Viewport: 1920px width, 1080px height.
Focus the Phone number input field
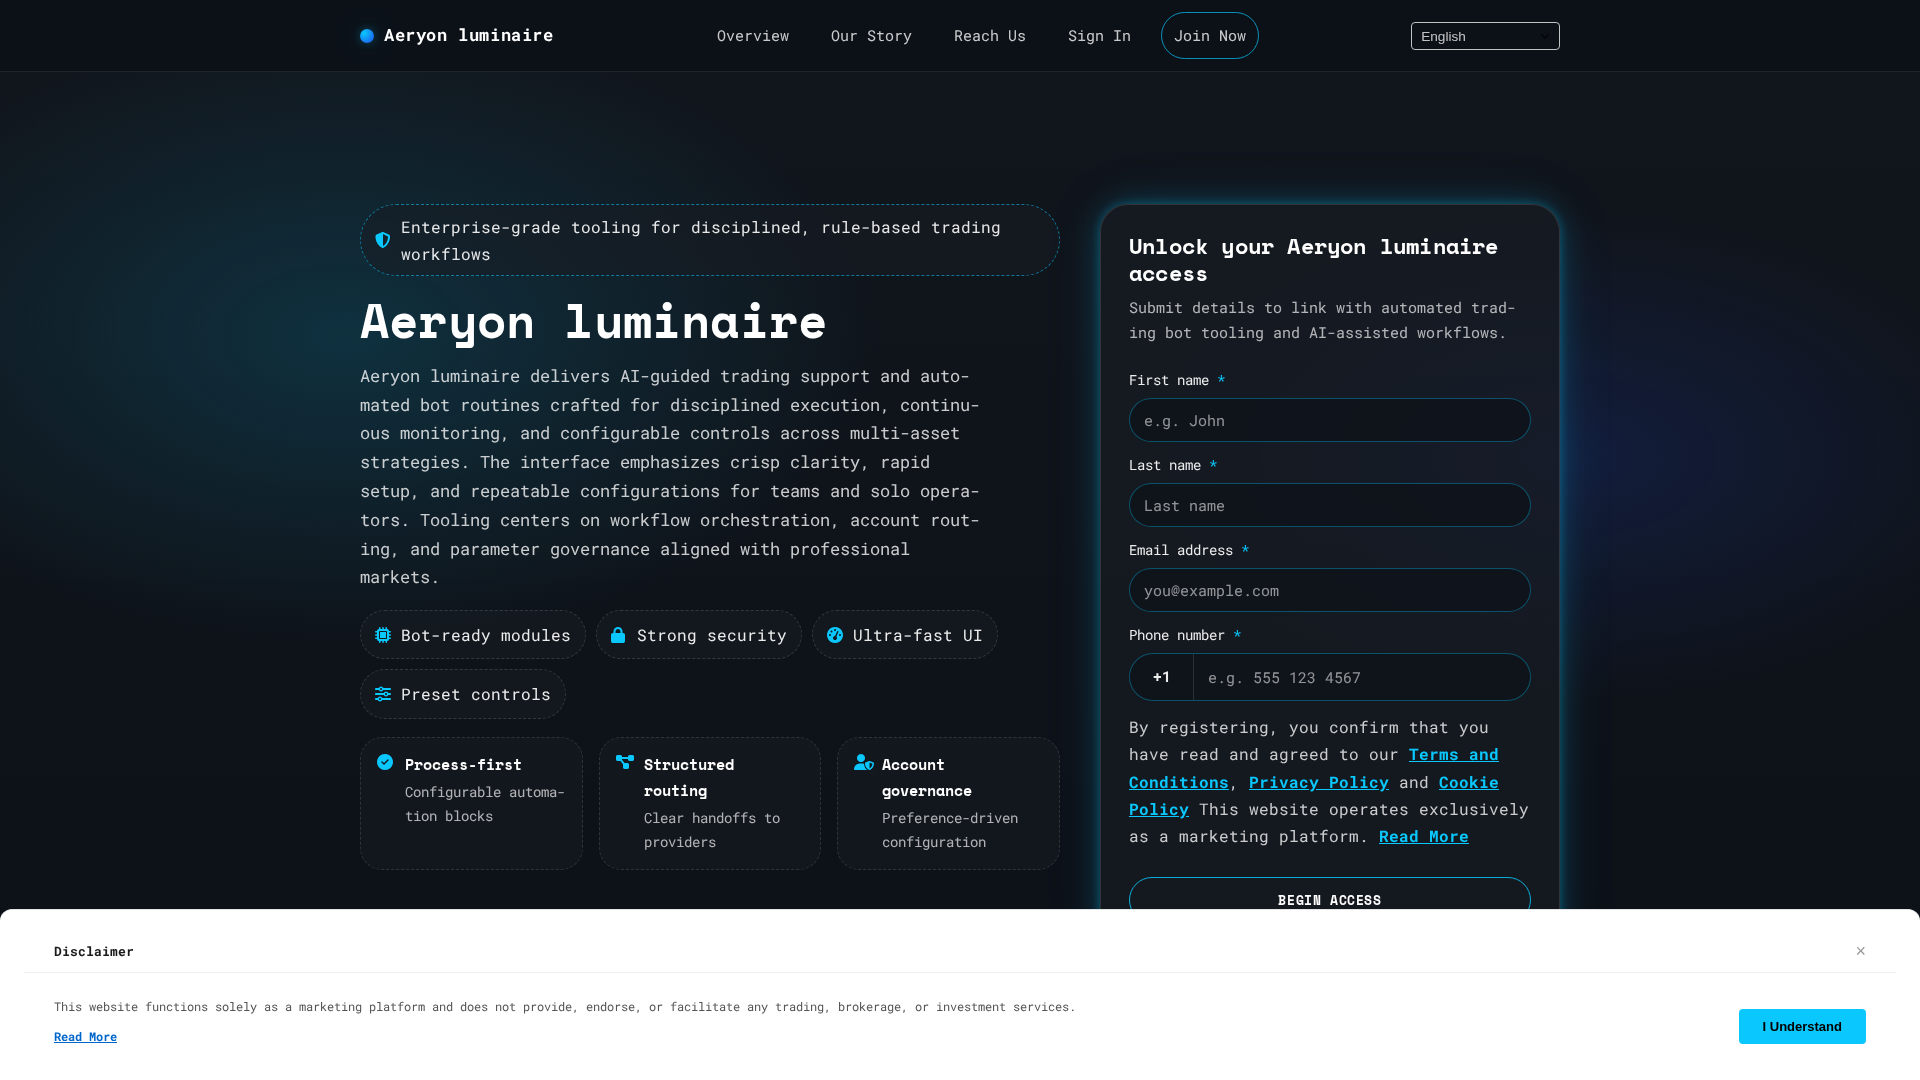(x=1362, y=677)
